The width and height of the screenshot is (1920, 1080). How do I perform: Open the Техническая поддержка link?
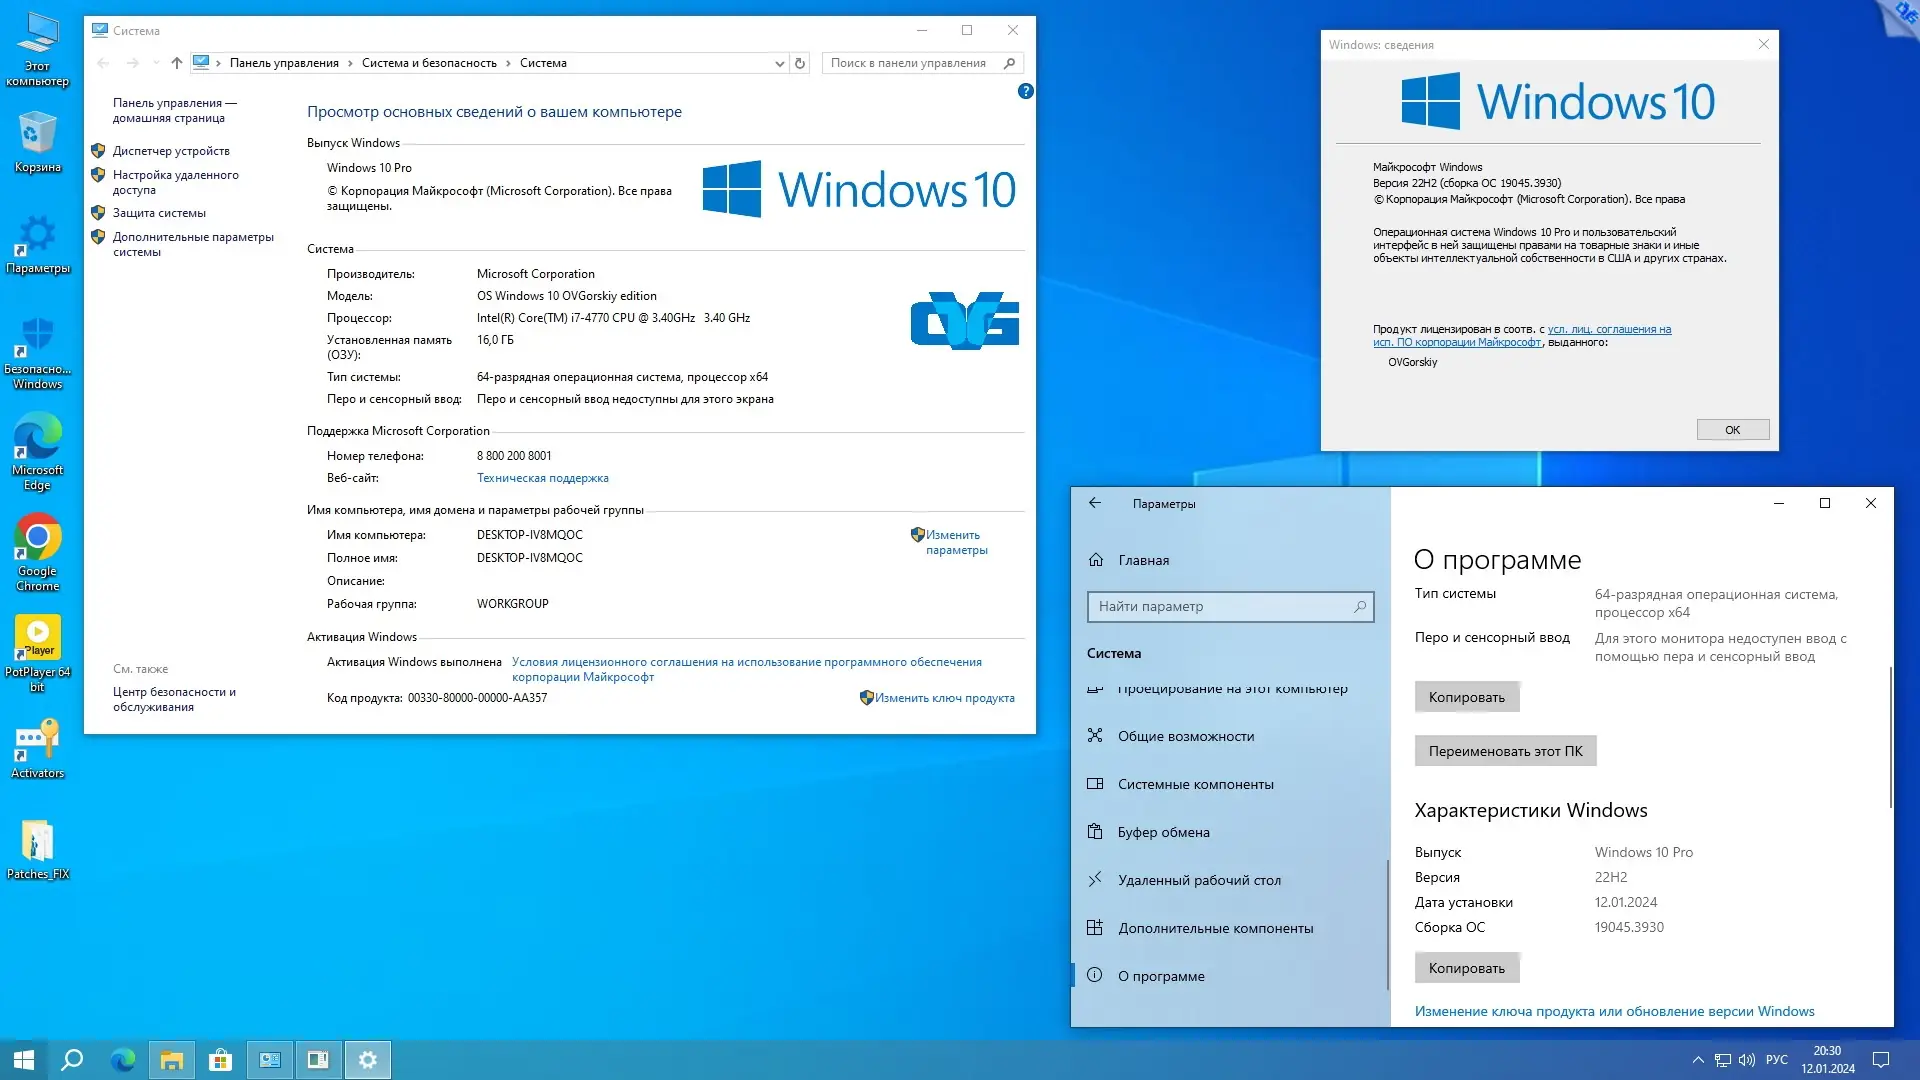[x=542, y=478]
